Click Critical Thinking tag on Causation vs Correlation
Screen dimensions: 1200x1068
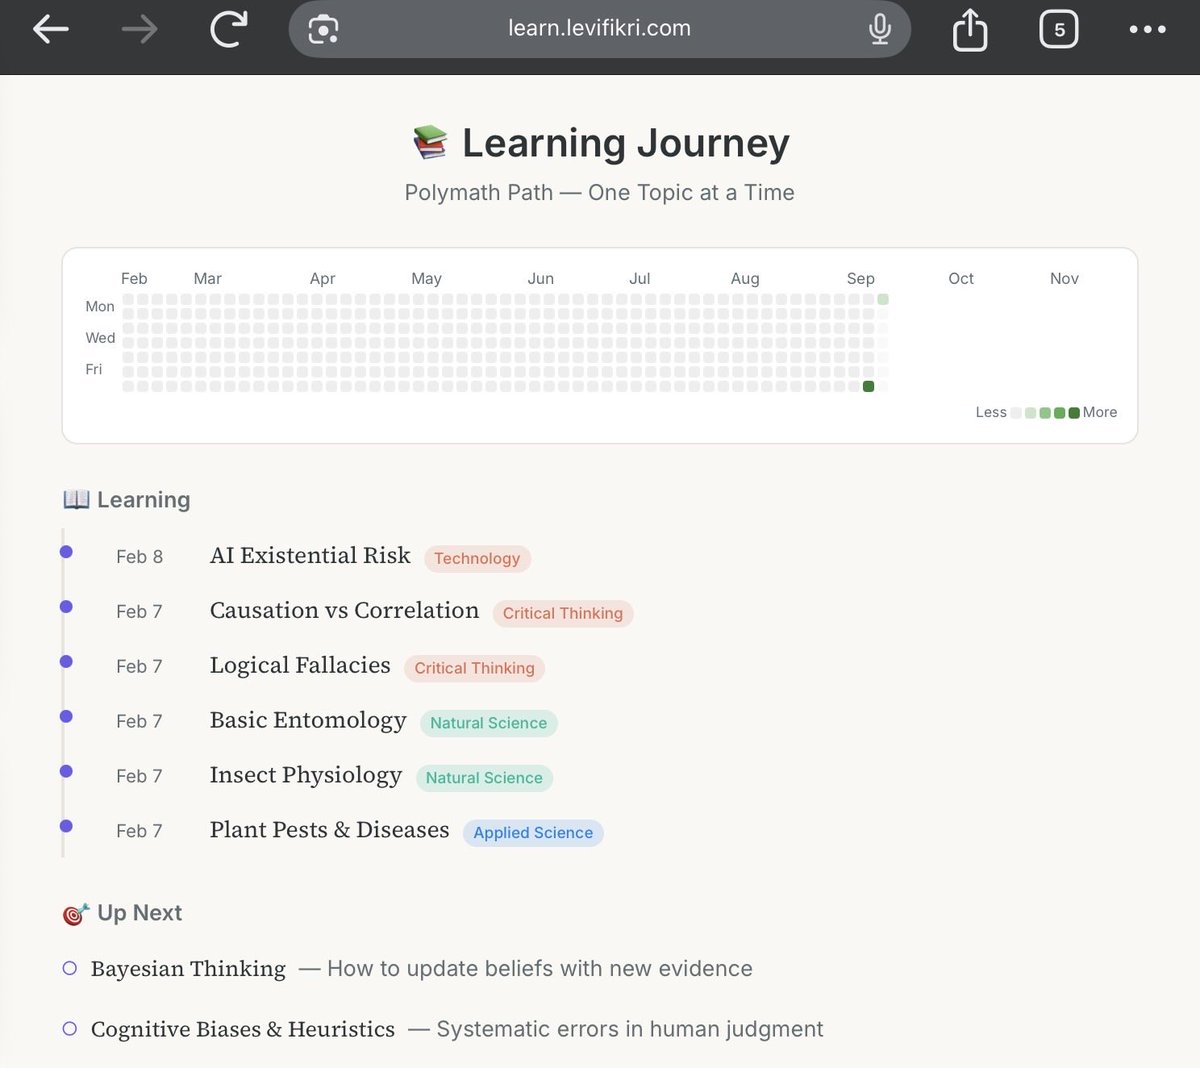click(563, 613)
